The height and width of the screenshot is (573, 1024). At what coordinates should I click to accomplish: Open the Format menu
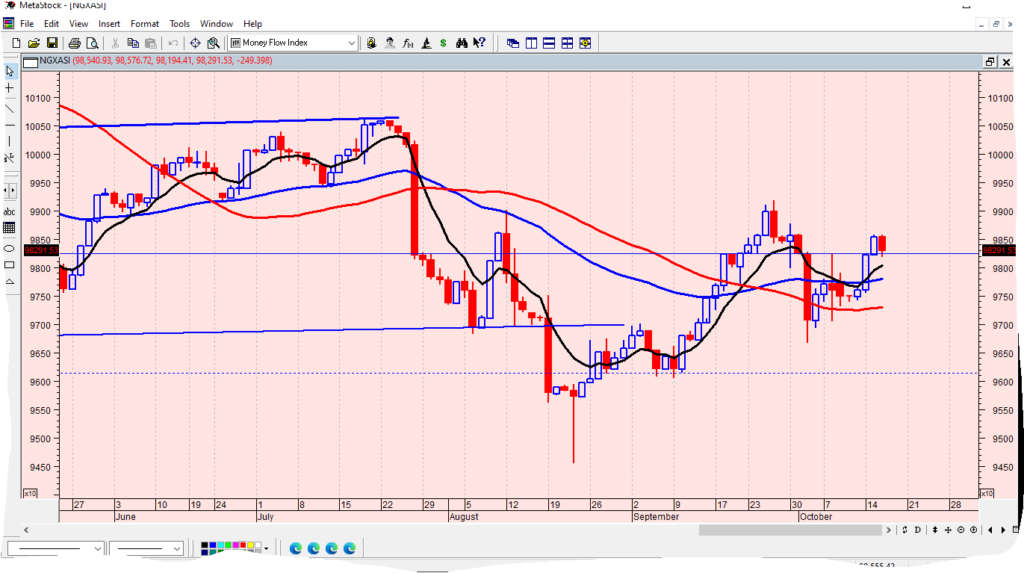(x=144, y=23)
